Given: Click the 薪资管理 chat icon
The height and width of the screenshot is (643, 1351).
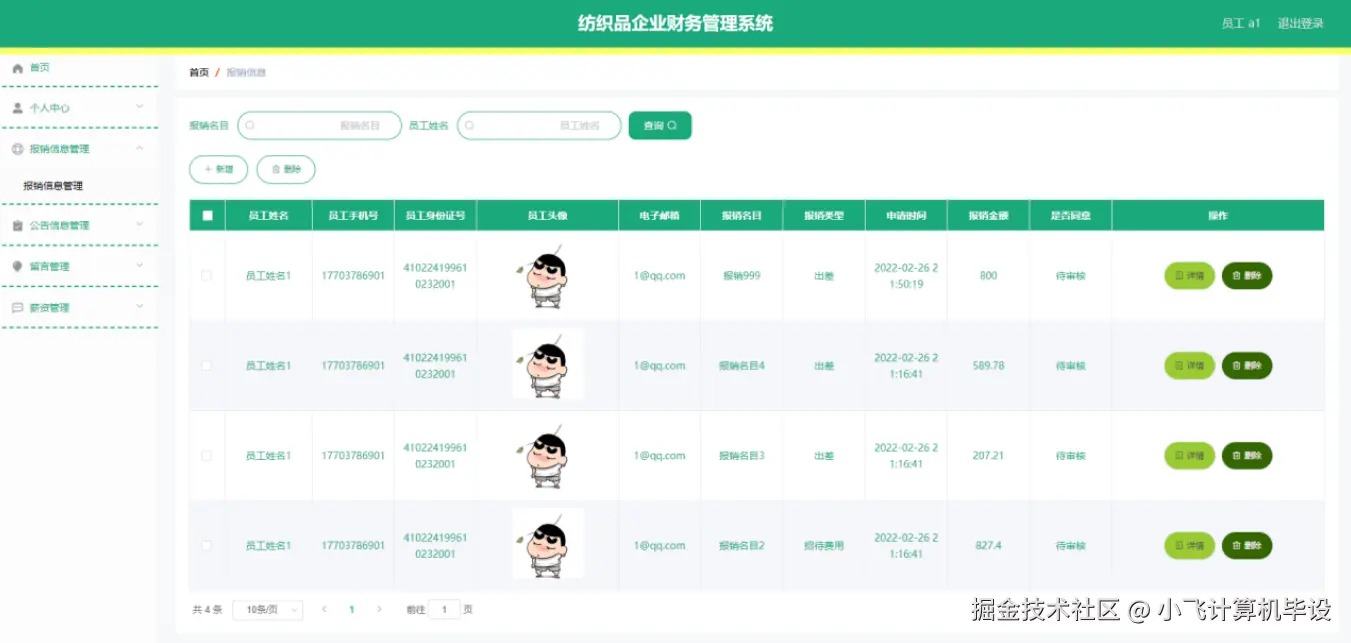Looking at the screenshot, I should pyautogui.click(x=16, y=307).
